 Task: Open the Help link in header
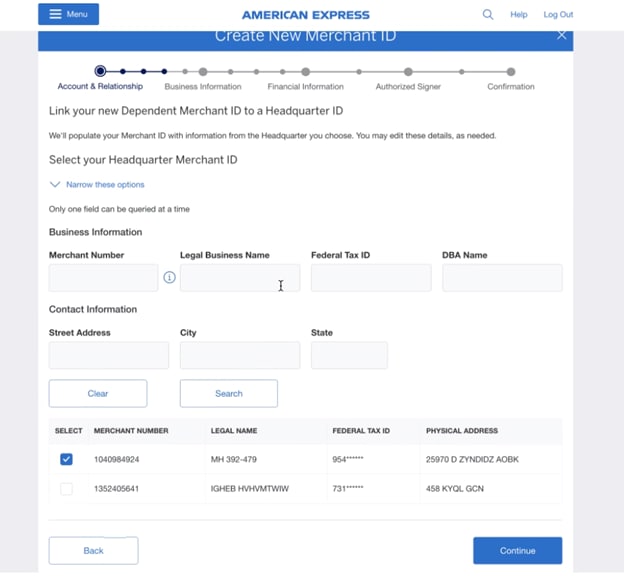coord(518,15)
